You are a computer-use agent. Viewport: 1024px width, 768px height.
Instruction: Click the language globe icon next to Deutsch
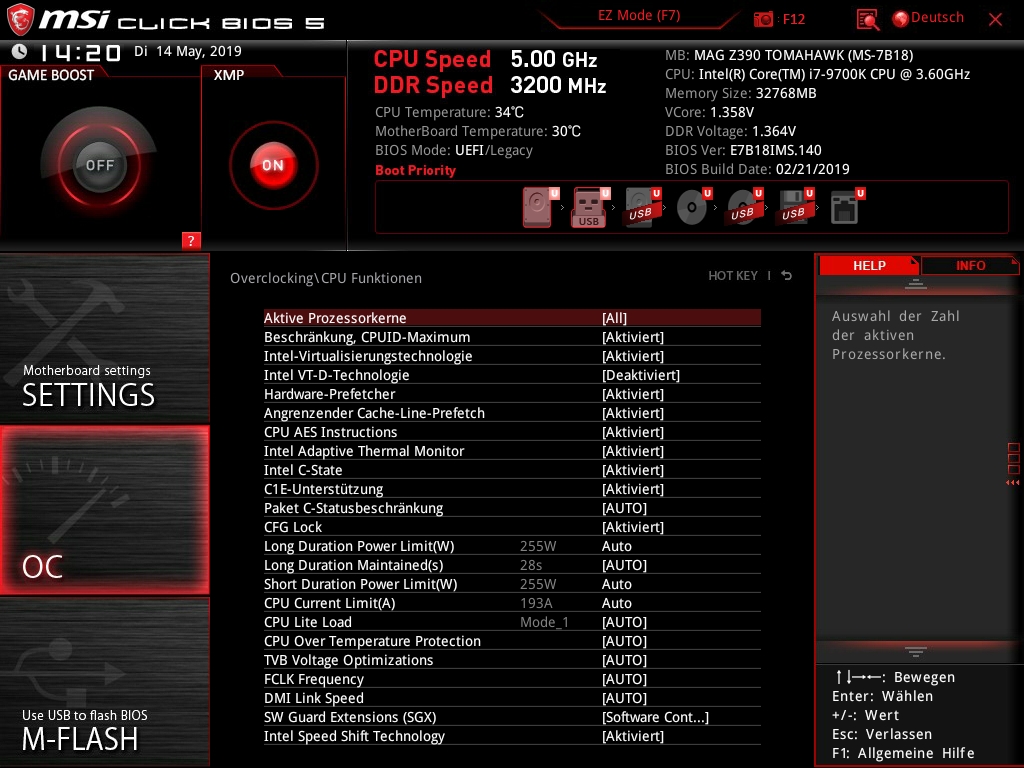coord(900,19)
